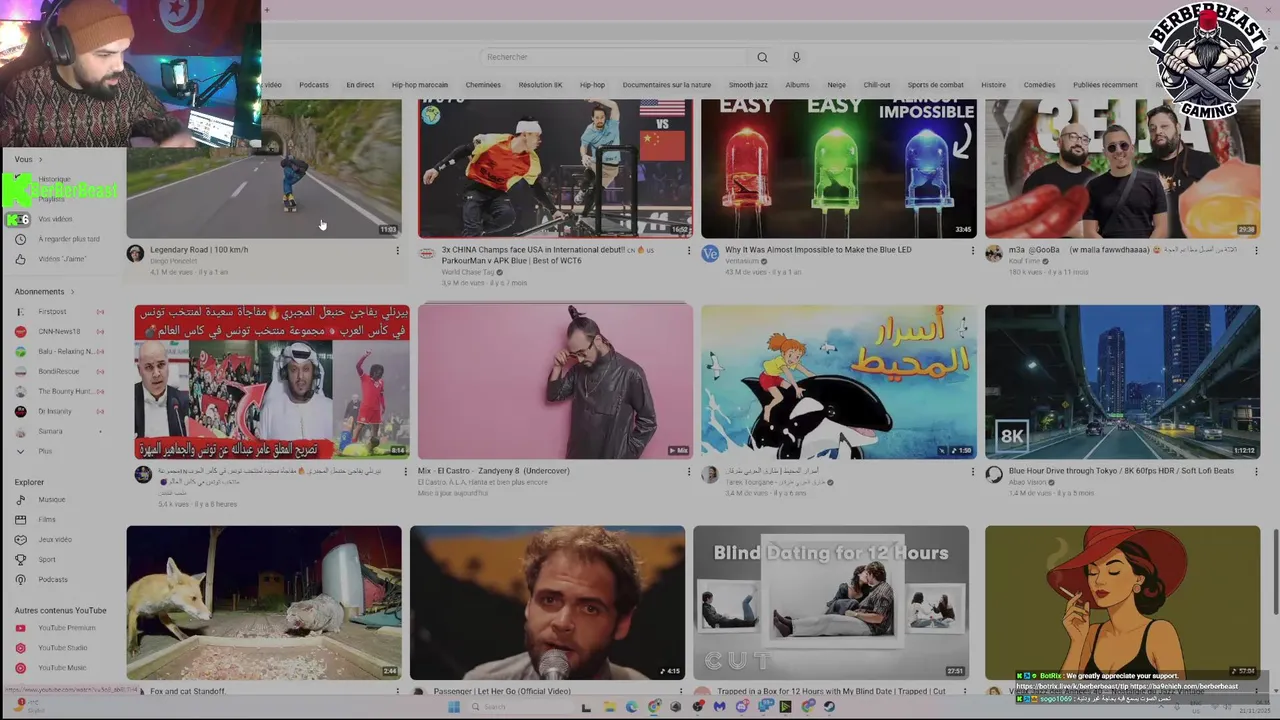Open Jeux vidéo in Explorer section
The width and height of the screenshot is (1280, 720).
55,540
